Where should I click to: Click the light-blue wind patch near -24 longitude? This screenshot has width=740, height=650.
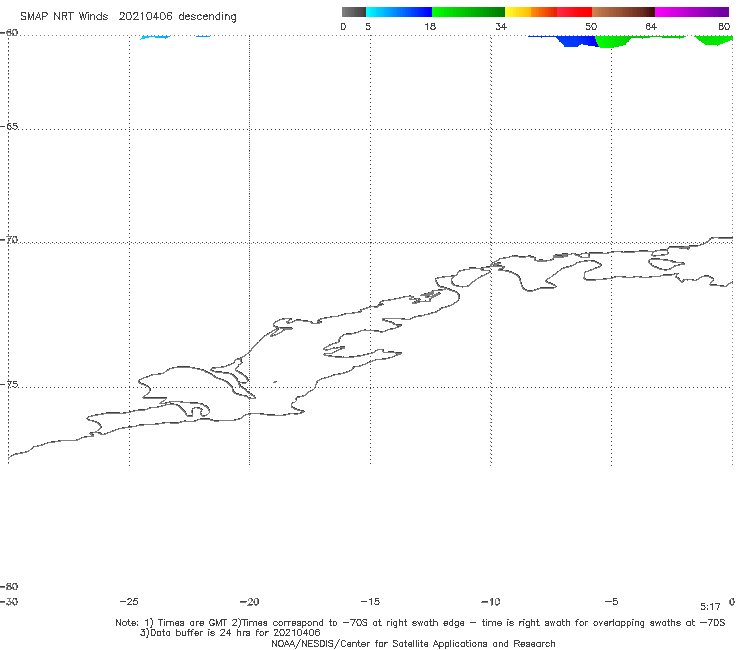point(155,37)
